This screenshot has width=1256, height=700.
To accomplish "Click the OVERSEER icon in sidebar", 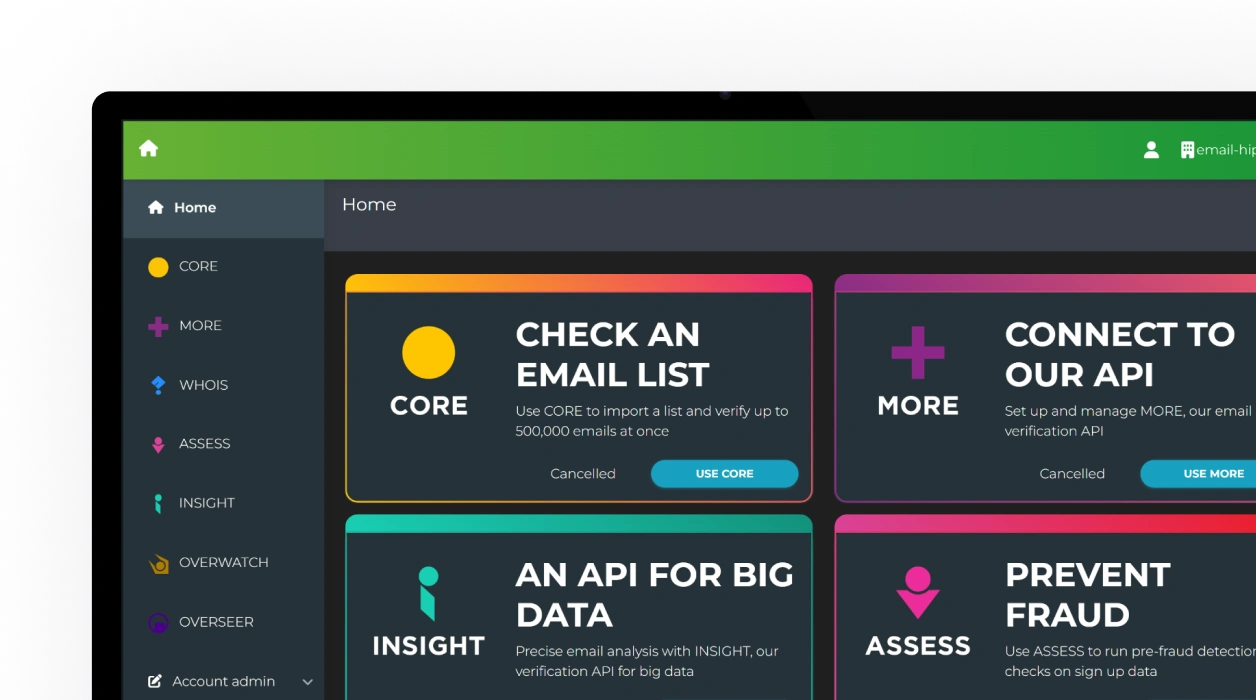I will 158,622.
